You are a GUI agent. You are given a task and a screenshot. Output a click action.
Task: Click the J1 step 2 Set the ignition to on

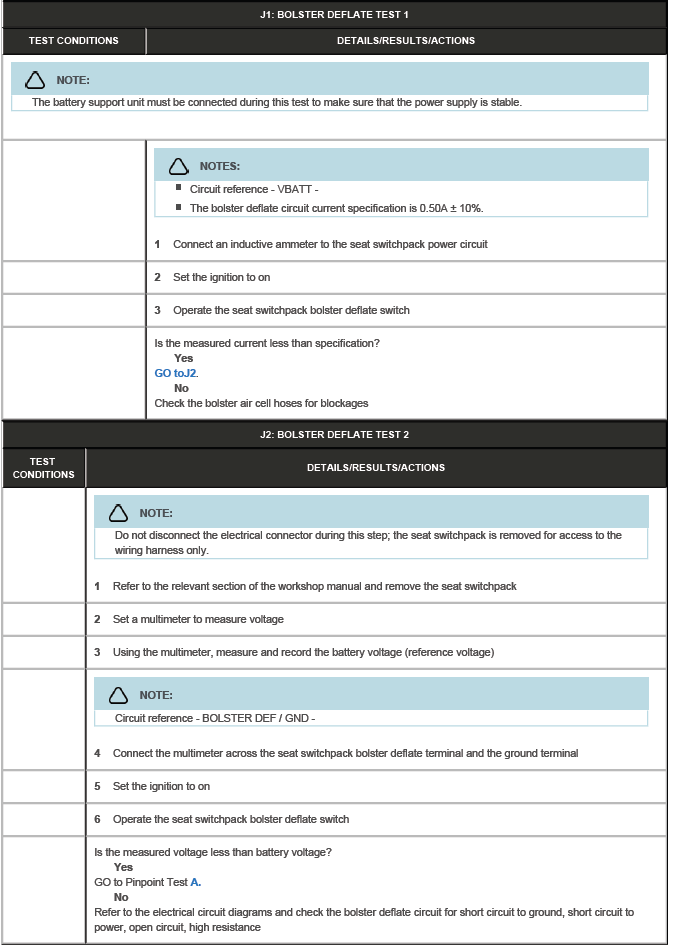click(x=221, y=277)
